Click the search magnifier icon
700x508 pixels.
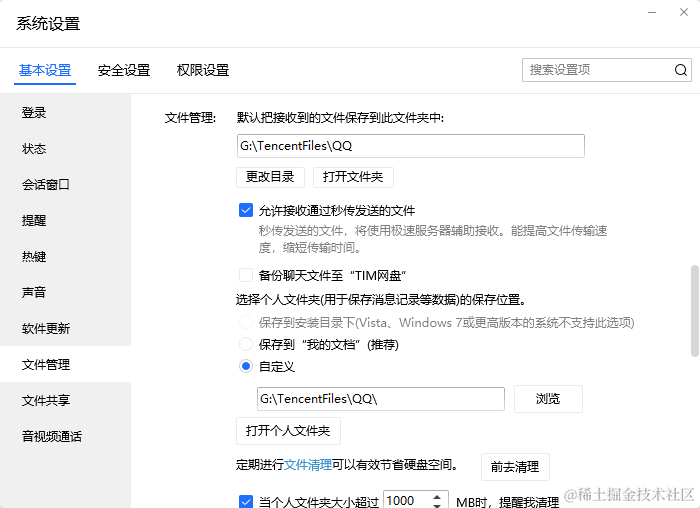point(680,70)
